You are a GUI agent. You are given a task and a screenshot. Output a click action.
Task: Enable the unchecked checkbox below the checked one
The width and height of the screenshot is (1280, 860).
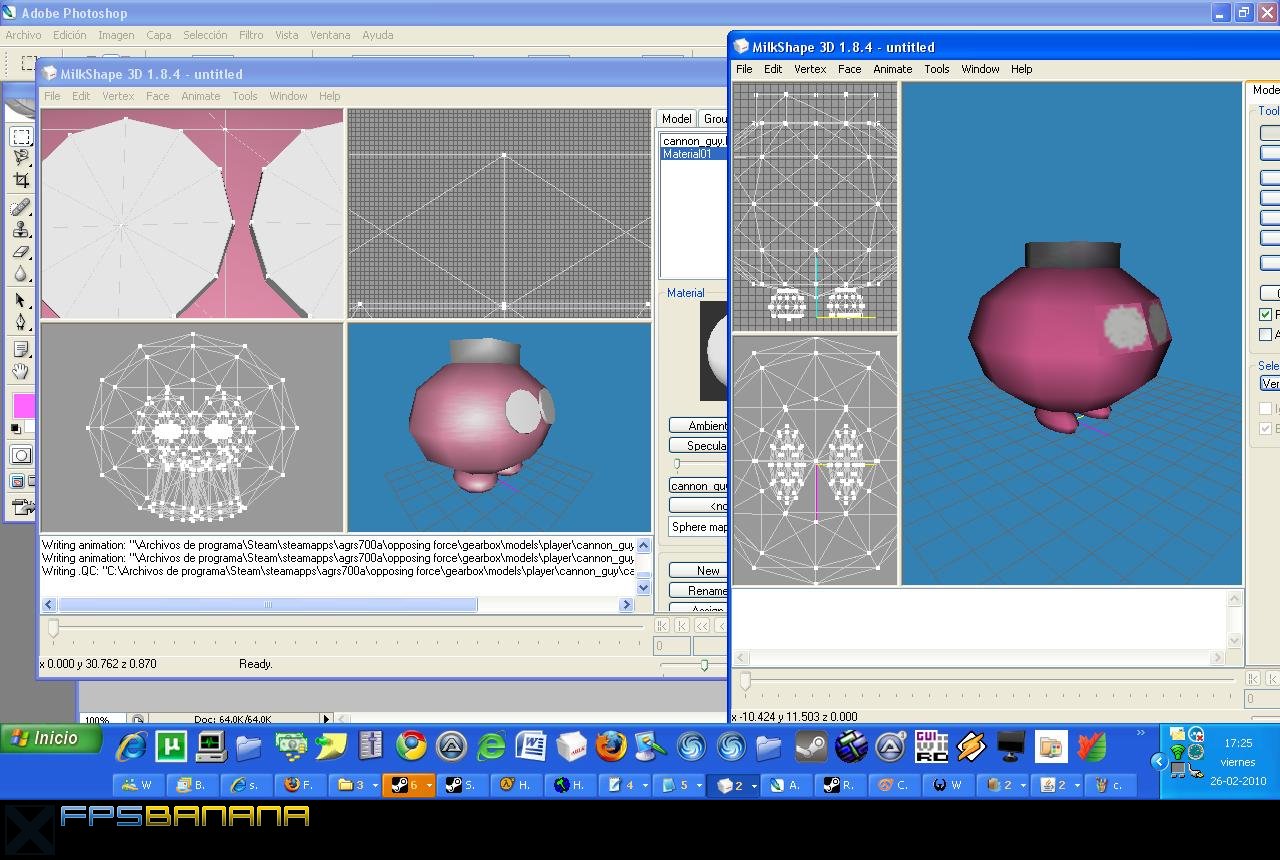(x=1266, y=334)
